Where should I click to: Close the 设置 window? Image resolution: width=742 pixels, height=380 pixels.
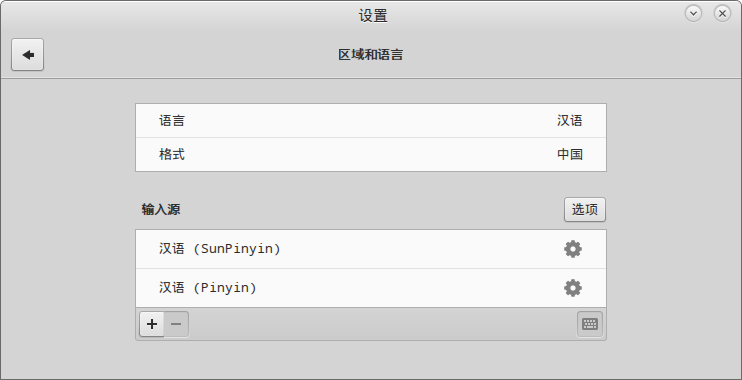[x=722, y=13]
